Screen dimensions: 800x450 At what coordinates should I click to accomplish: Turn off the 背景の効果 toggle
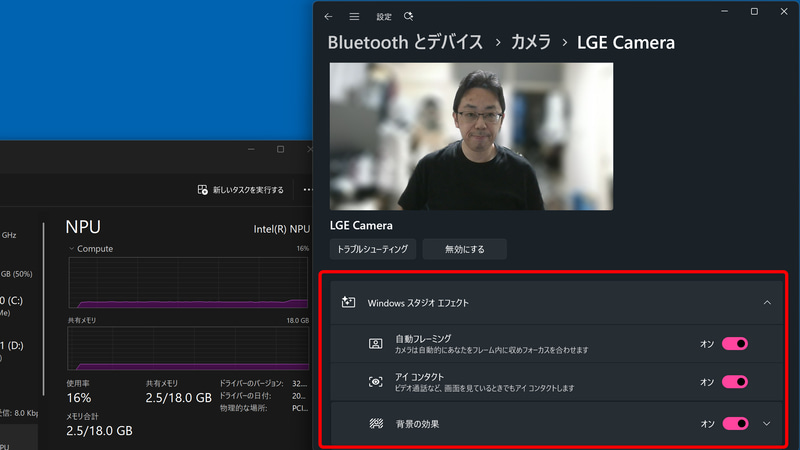coord(735,423)
